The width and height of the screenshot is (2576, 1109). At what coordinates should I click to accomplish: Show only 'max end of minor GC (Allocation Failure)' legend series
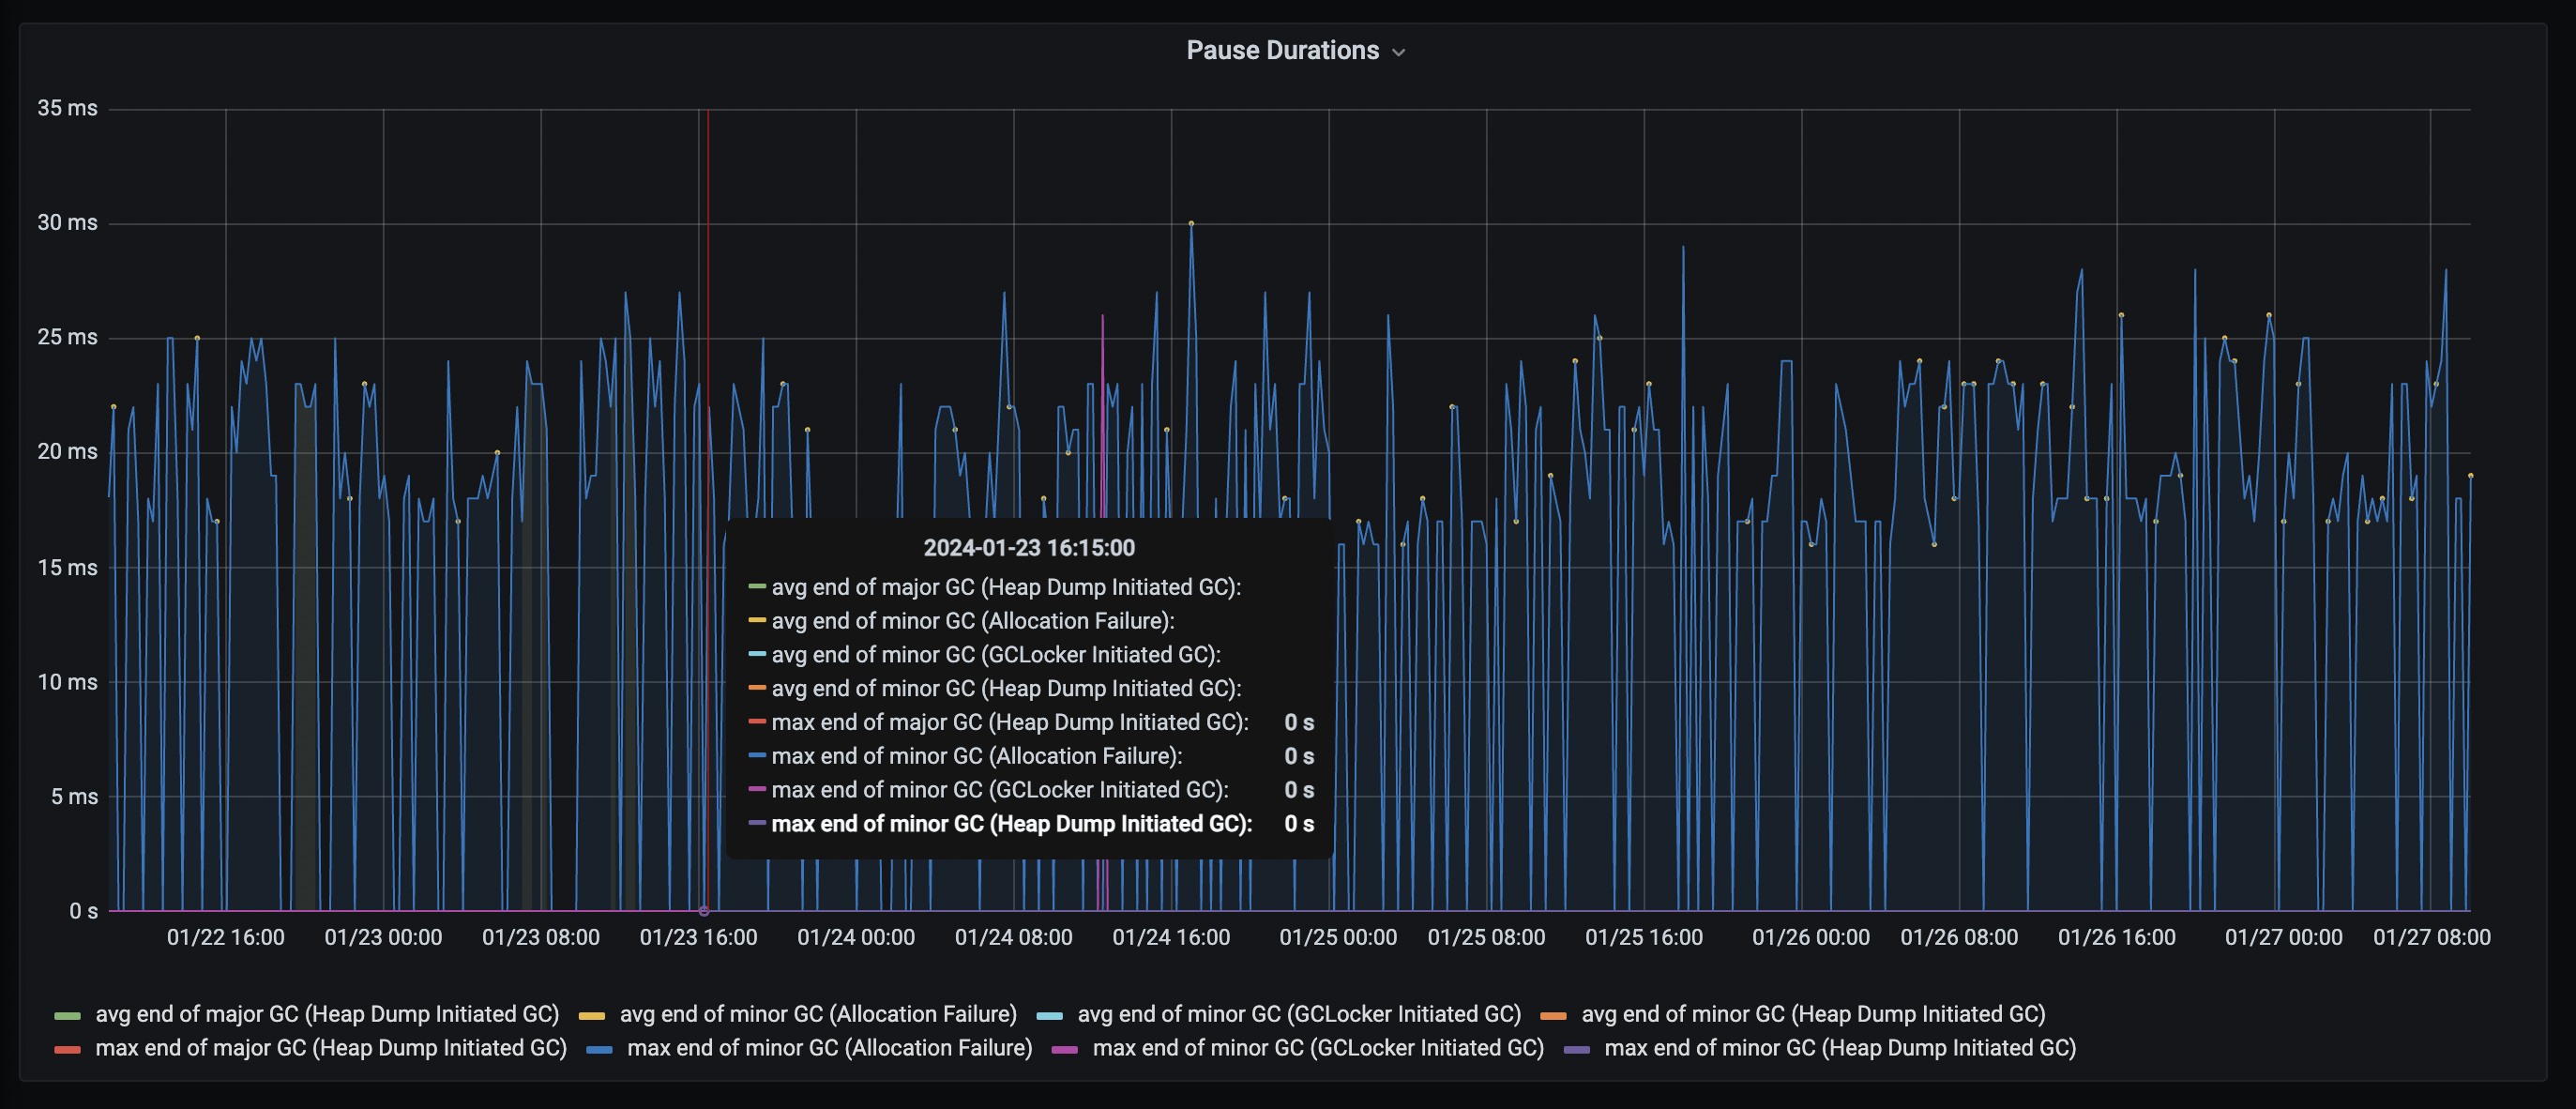coord(829,1048)
